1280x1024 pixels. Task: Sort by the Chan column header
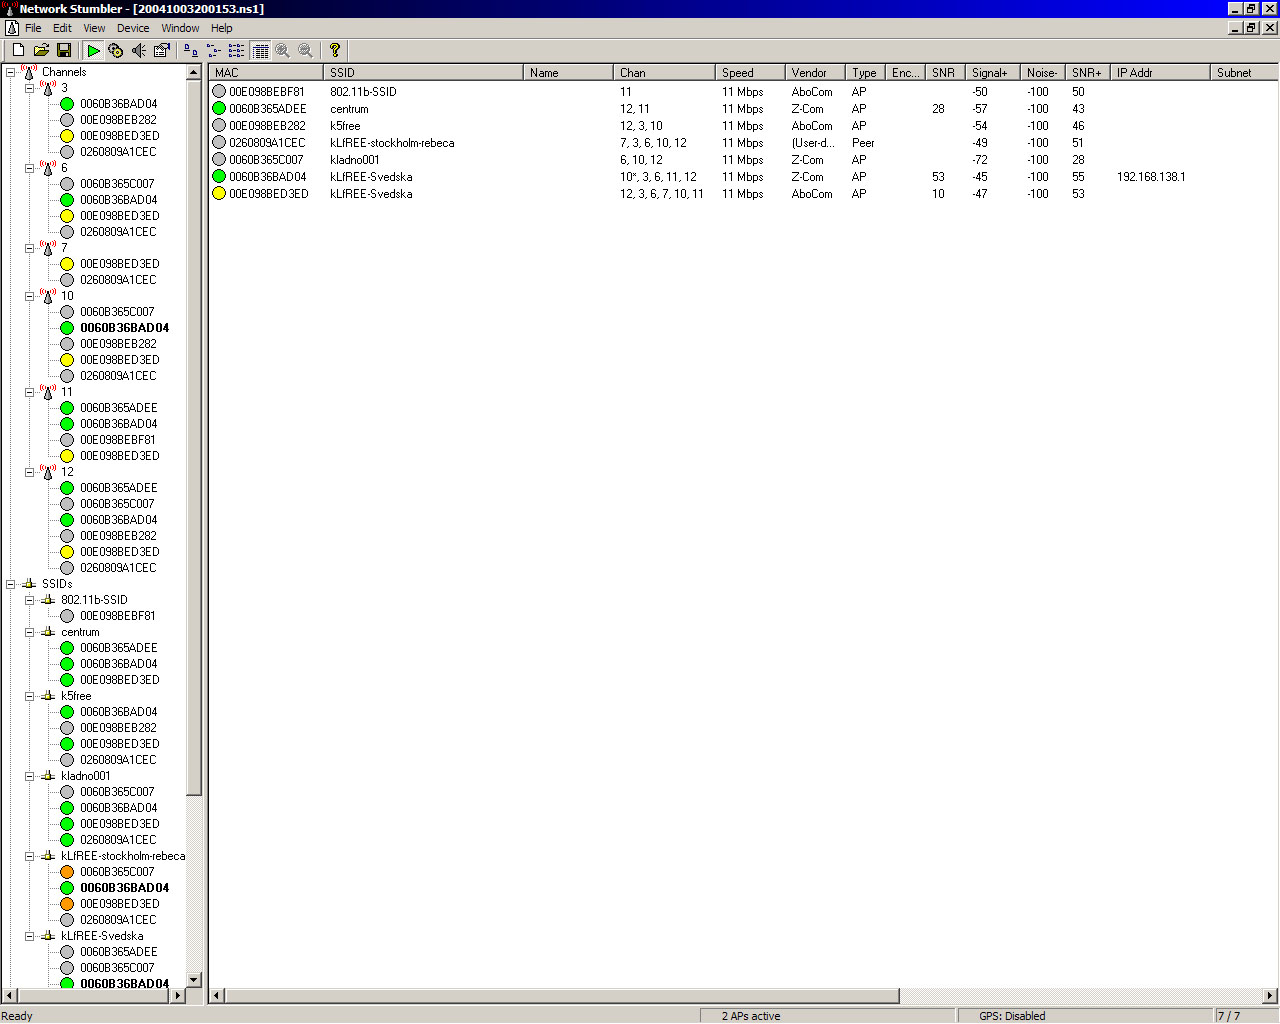pyautogui.click(x=664, y=73)
